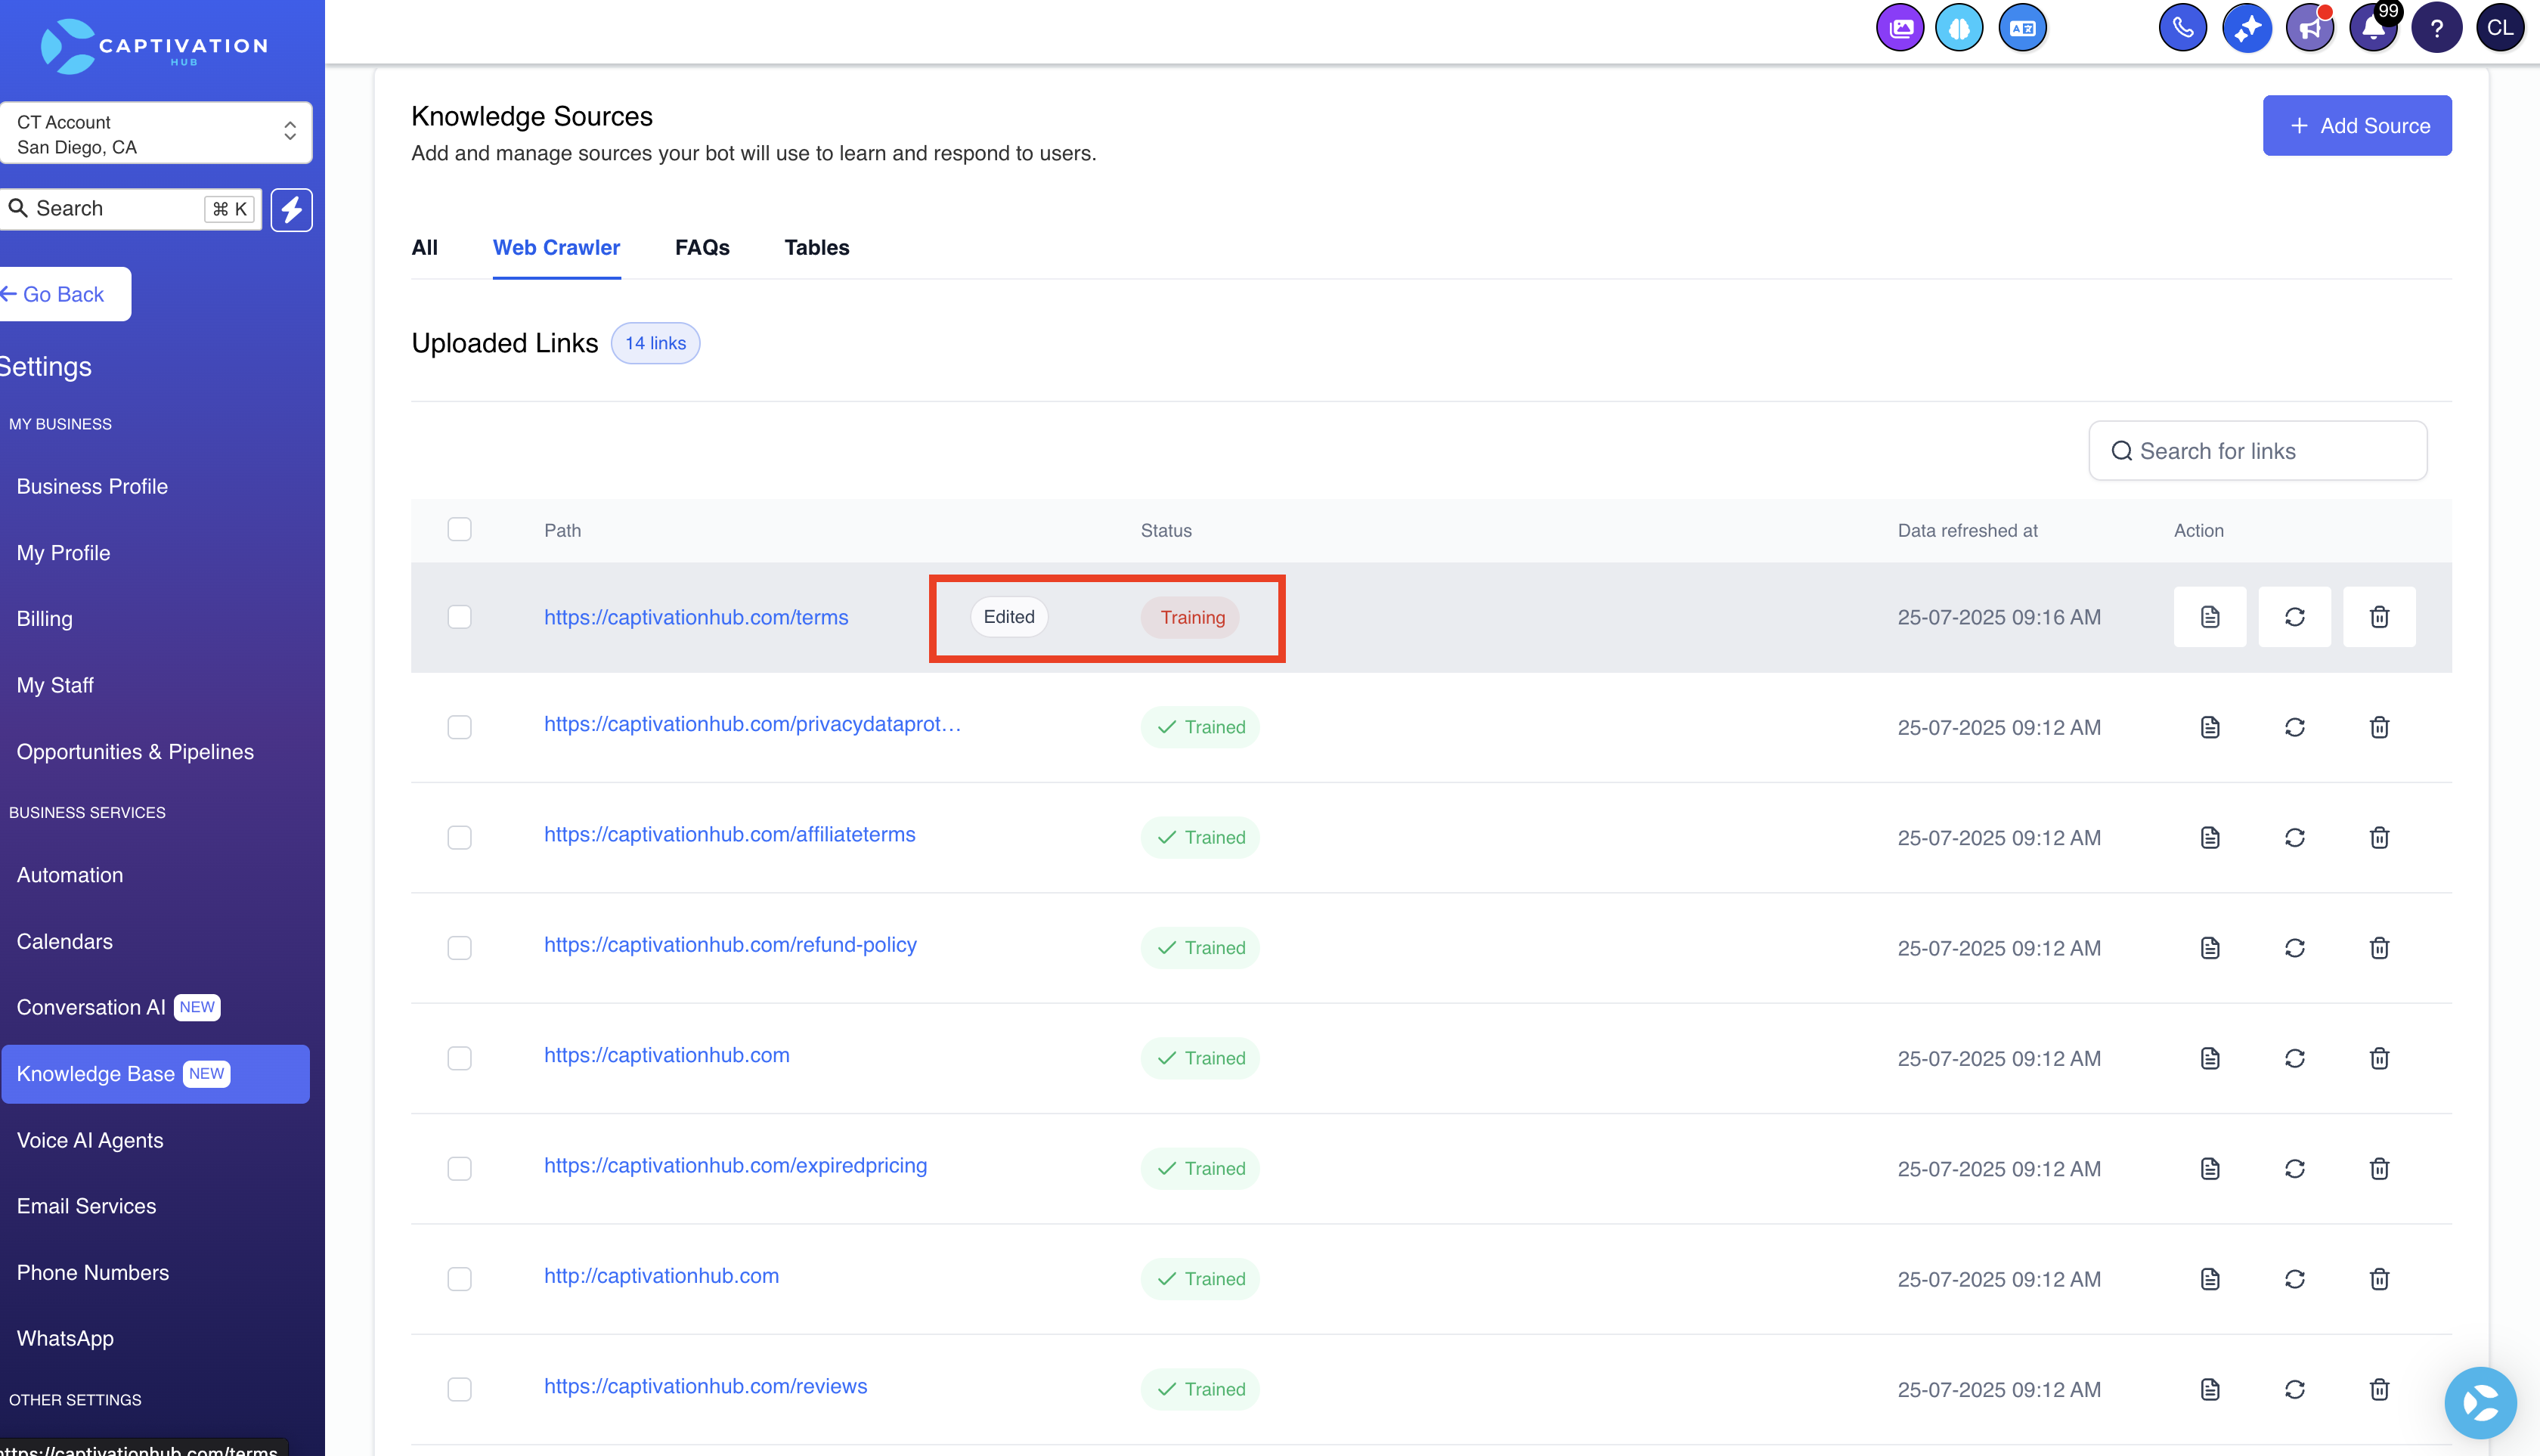Image resolution: width=2540 pixels, height=1456 pixels.
Task: Check the refund-policy row checkbox
Action: 459,948
